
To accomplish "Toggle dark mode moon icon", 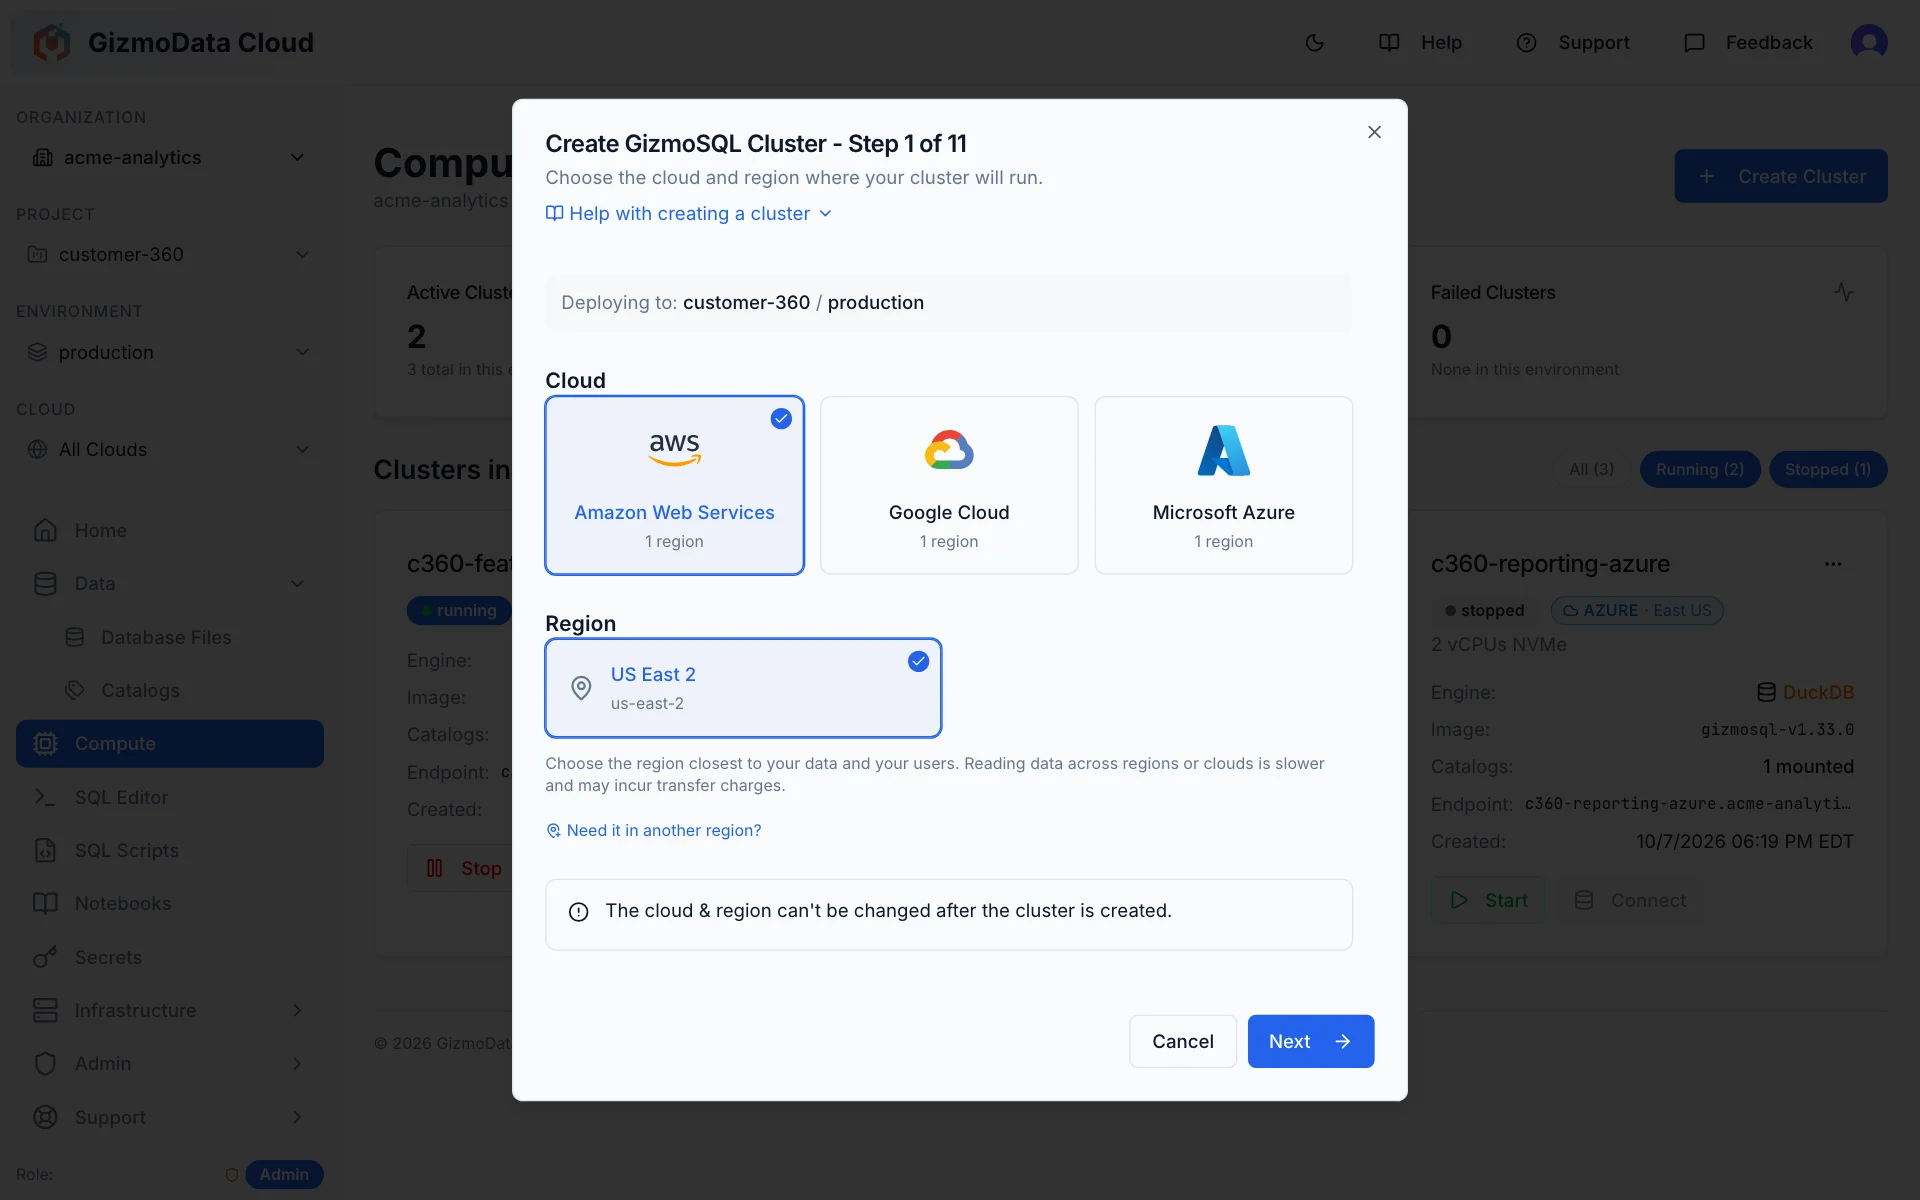I will (1315, 43).
